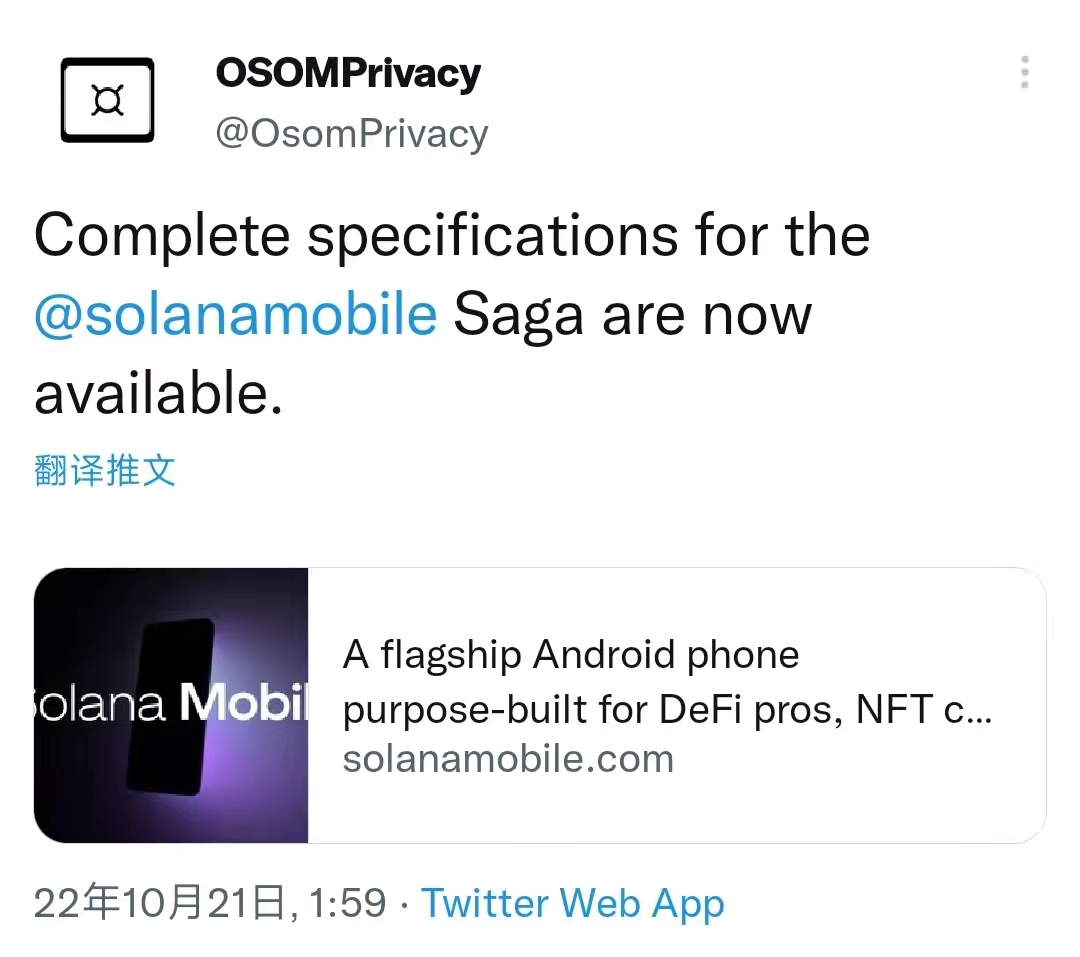
Task: Click the 翻译推文 translate link
Action: pos(104,470)
